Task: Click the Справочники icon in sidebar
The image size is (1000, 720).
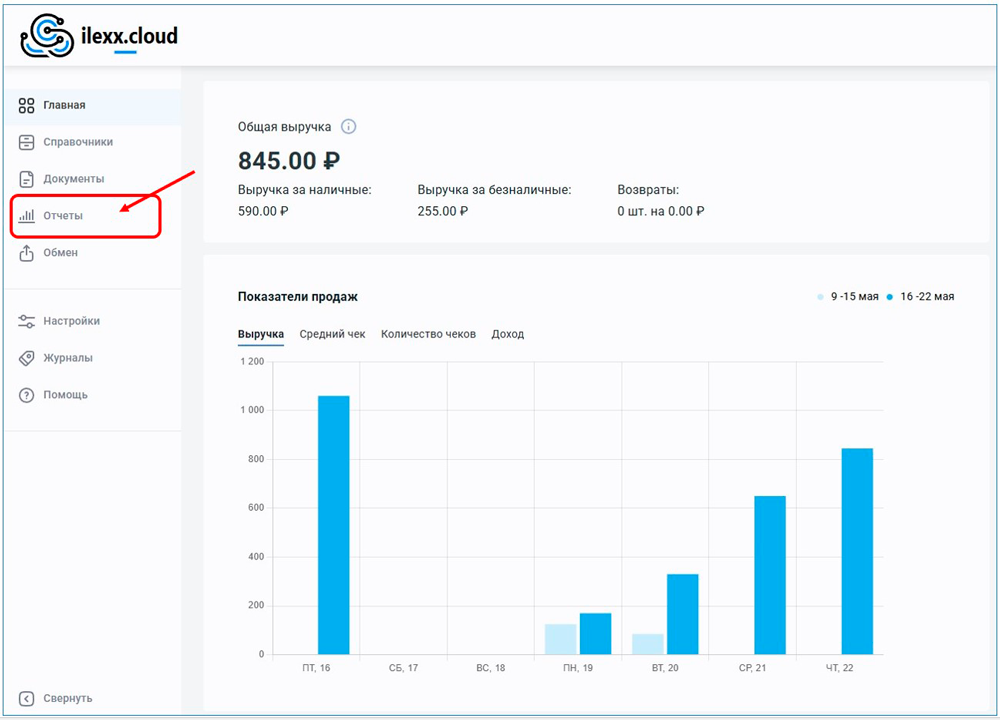Action: pos(27,143)
